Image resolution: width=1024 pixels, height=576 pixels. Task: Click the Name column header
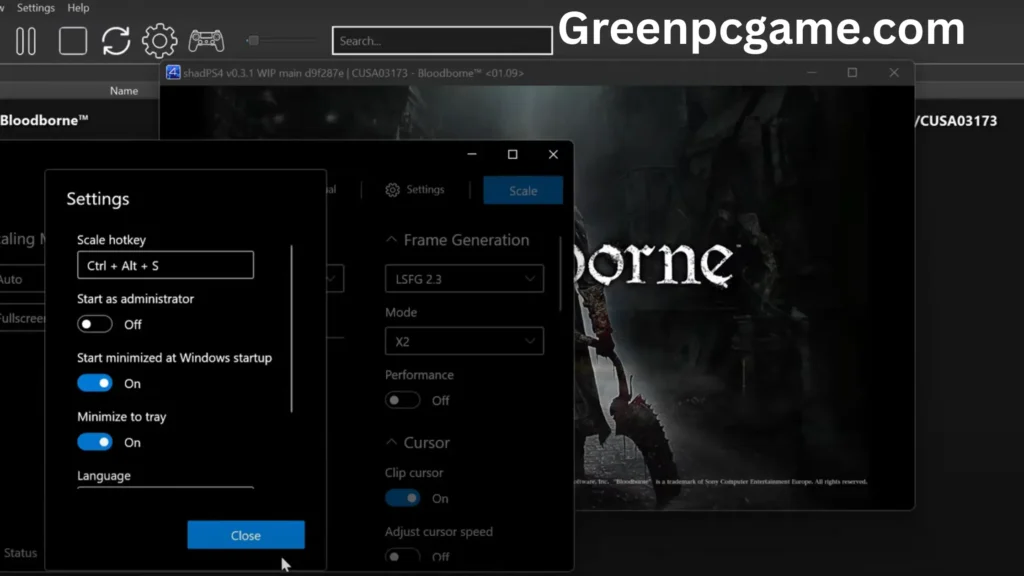[x=123, y=91]
